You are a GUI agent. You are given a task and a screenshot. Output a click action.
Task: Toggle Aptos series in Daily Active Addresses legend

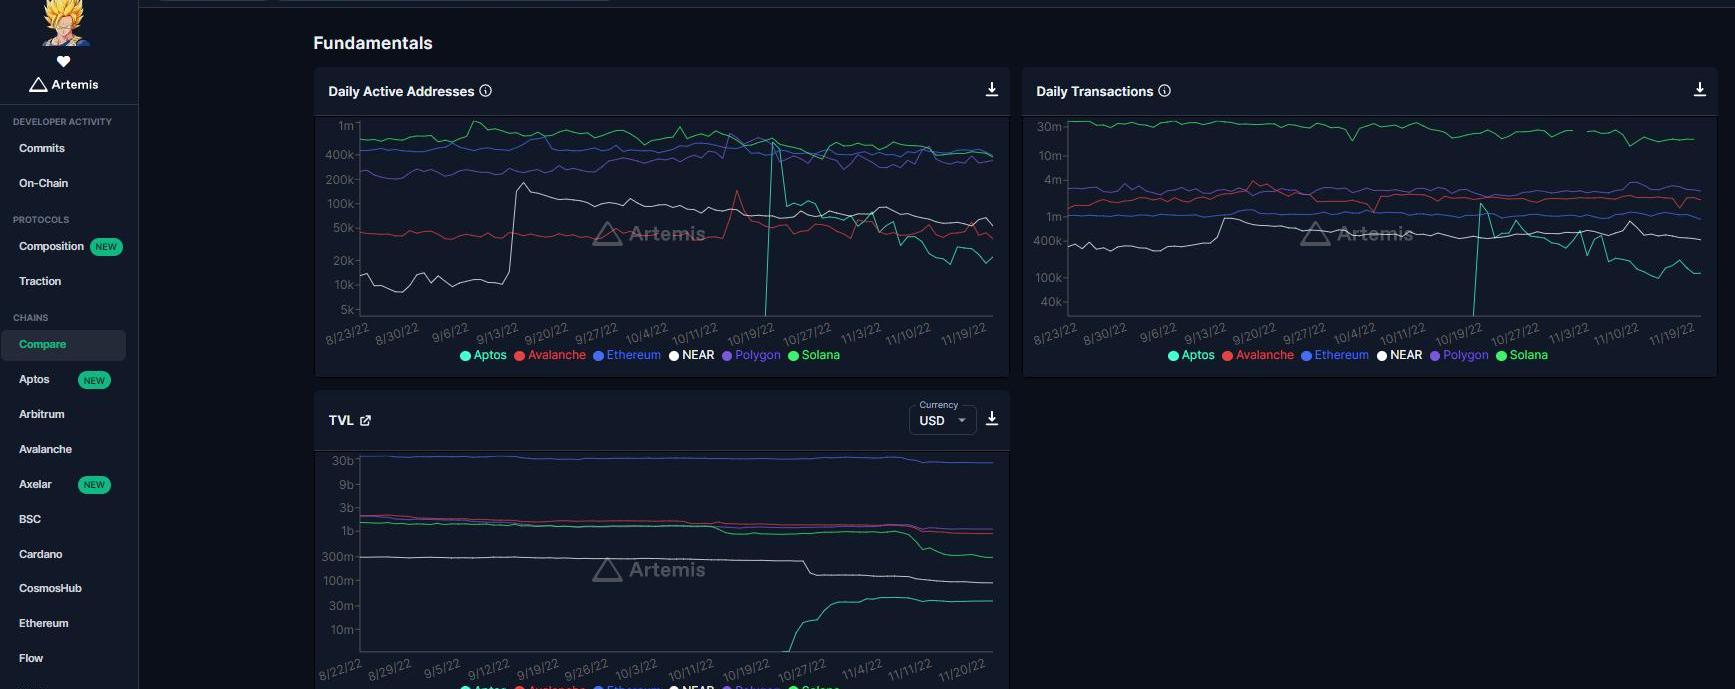[483, 355]
